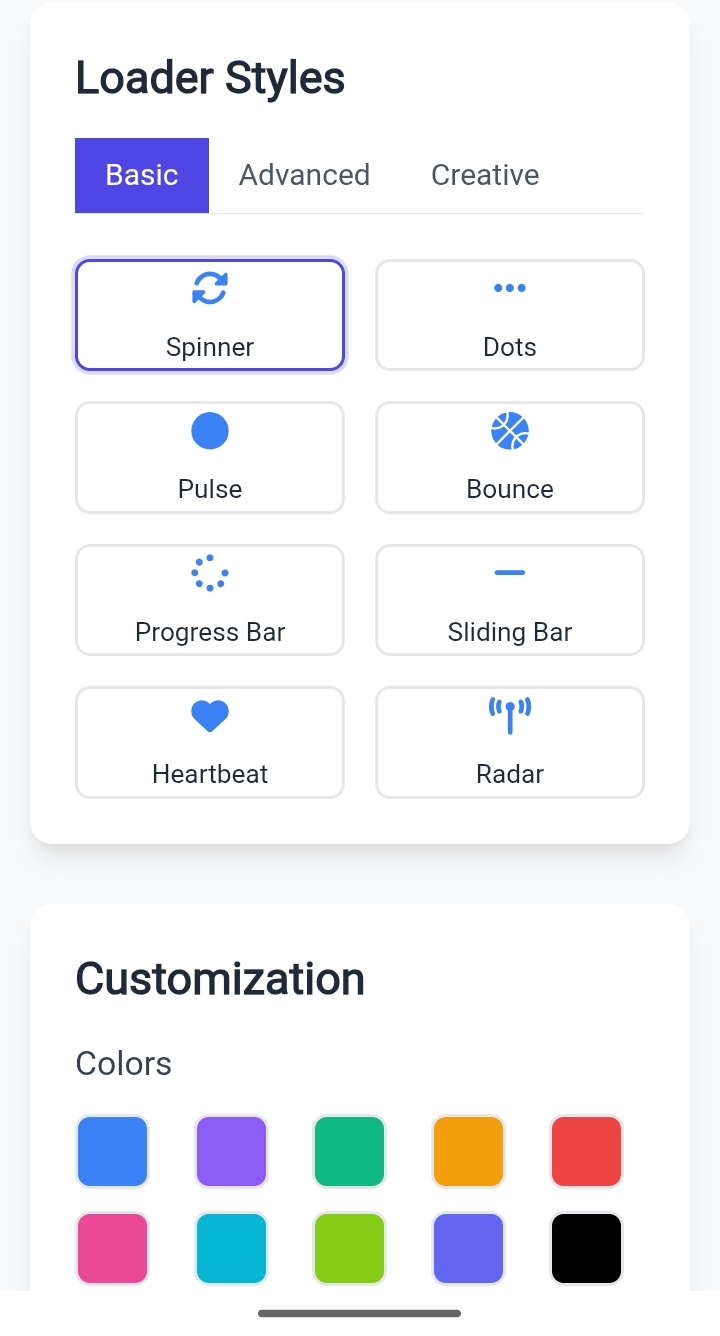Select the green color swatch
This screenshot has height=1336, width=720.
coord(349,1151)
